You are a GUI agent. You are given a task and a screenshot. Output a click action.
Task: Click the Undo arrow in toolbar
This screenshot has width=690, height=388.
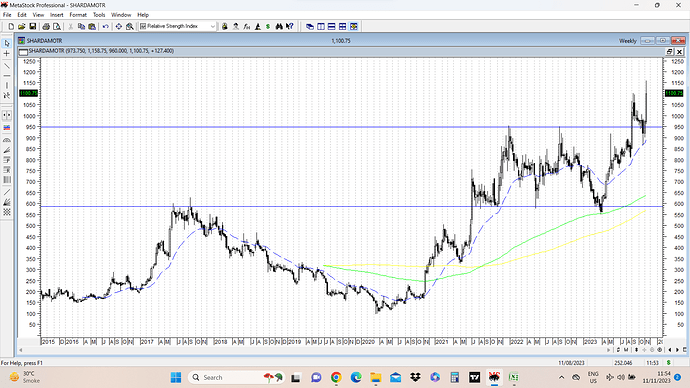[106, 26]
